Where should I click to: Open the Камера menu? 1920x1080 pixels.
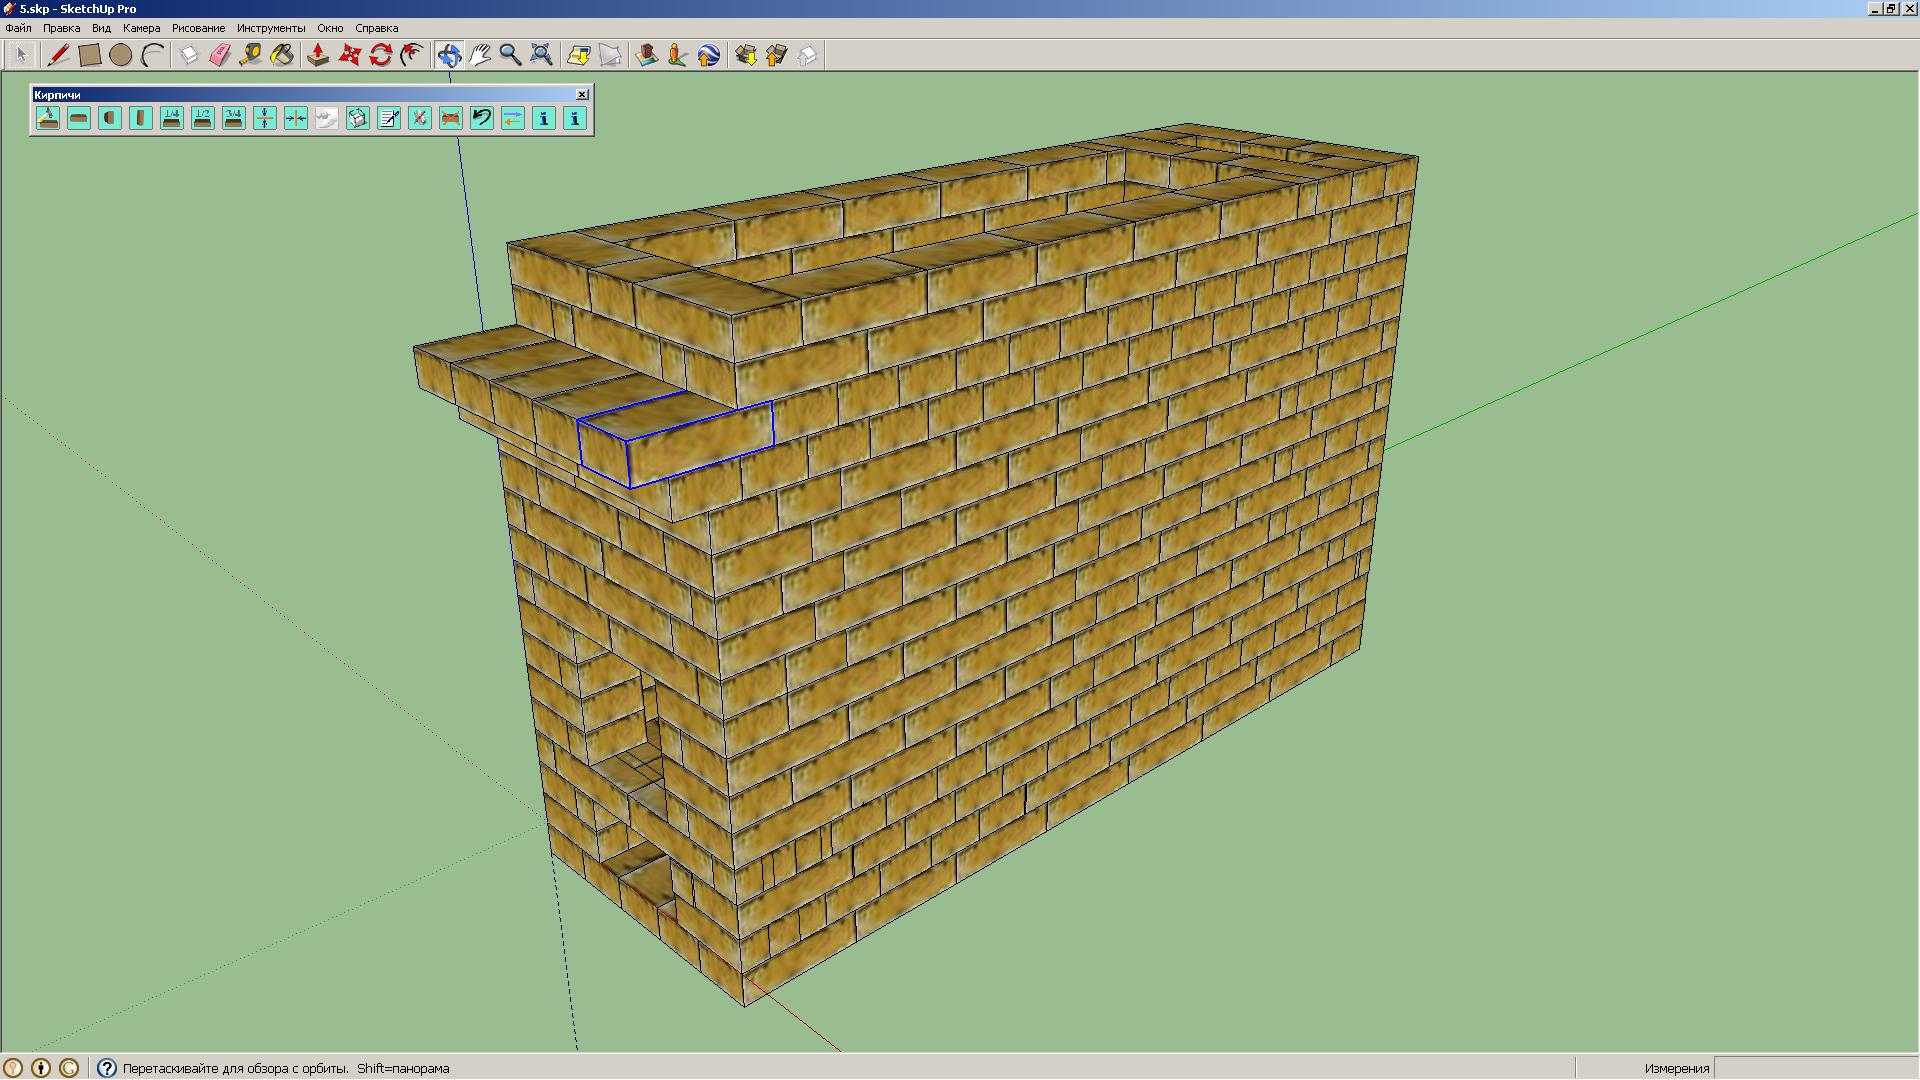click(x=141, y=28)
